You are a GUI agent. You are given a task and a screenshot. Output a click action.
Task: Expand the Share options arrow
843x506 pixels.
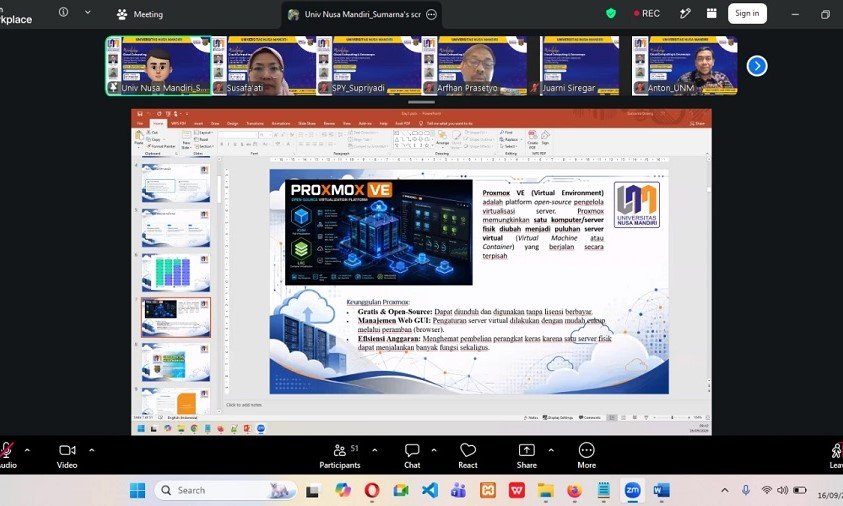[x=551, y=450]
